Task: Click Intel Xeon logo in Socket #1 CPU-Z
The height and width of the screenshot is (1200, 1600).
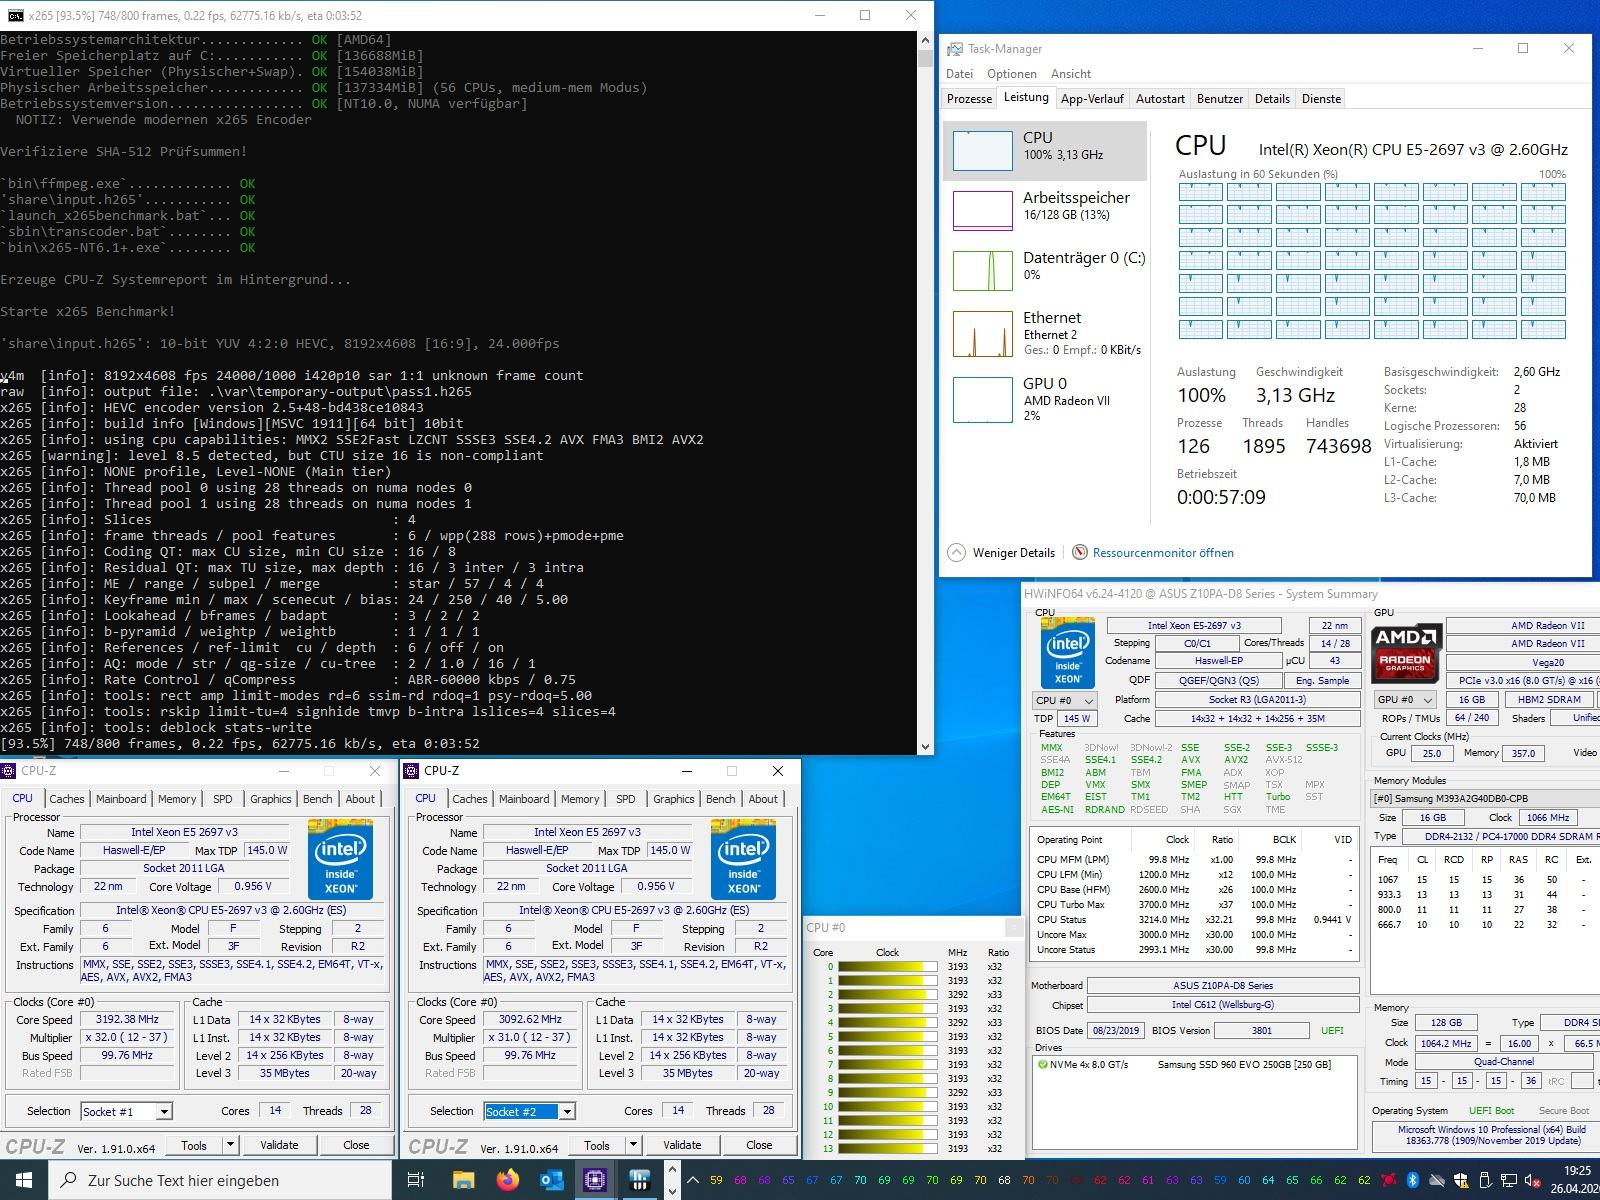Action: (x=340, y=859)
